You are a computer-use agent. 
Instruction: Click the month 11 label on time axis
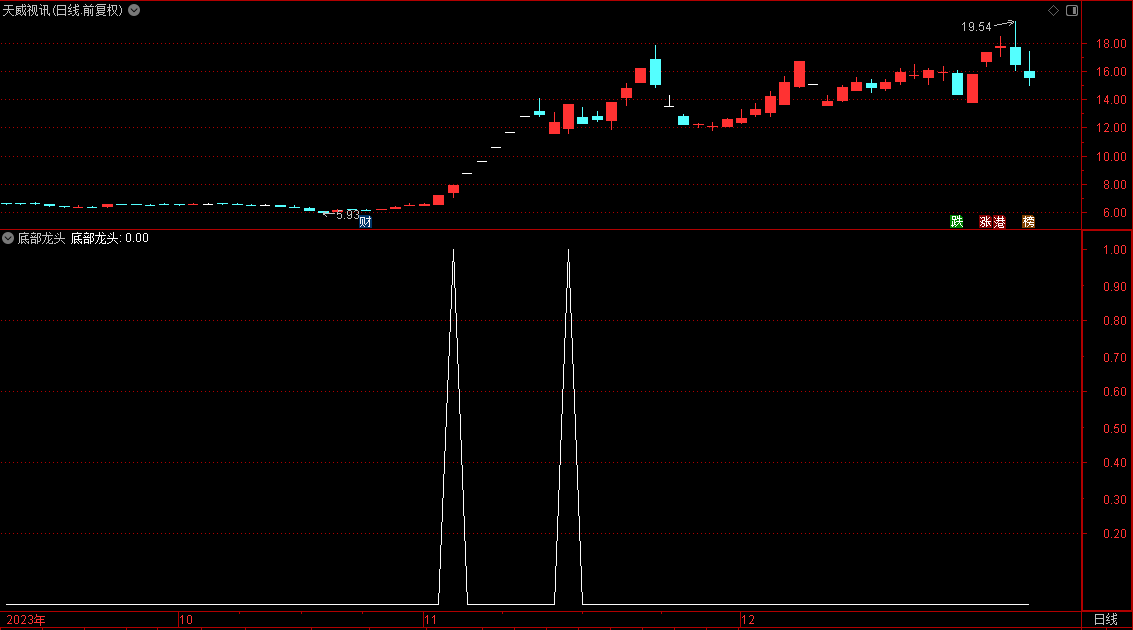[x=431, y=620]
